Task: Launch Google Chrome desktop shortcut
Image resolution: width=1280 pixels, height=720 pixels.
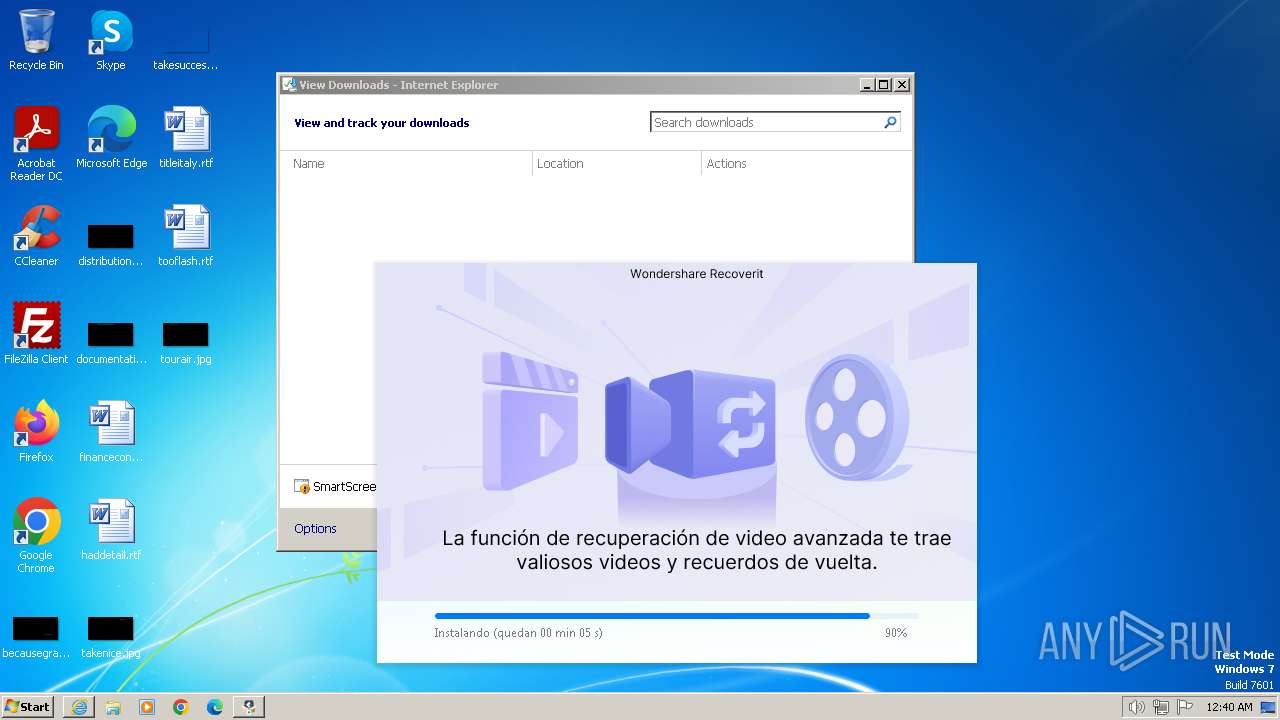Action: [x=36, y=536]
